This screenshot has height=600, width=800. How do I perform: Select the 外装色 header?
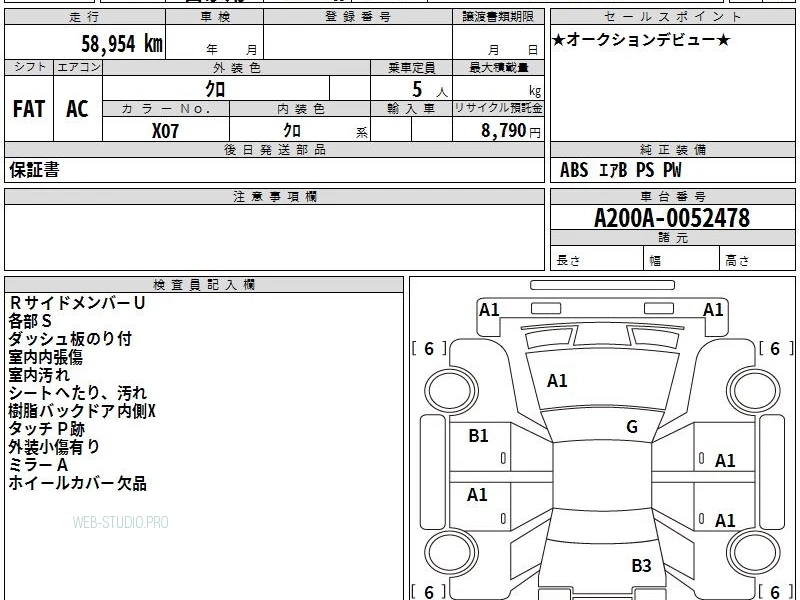[x=236, y=68]
